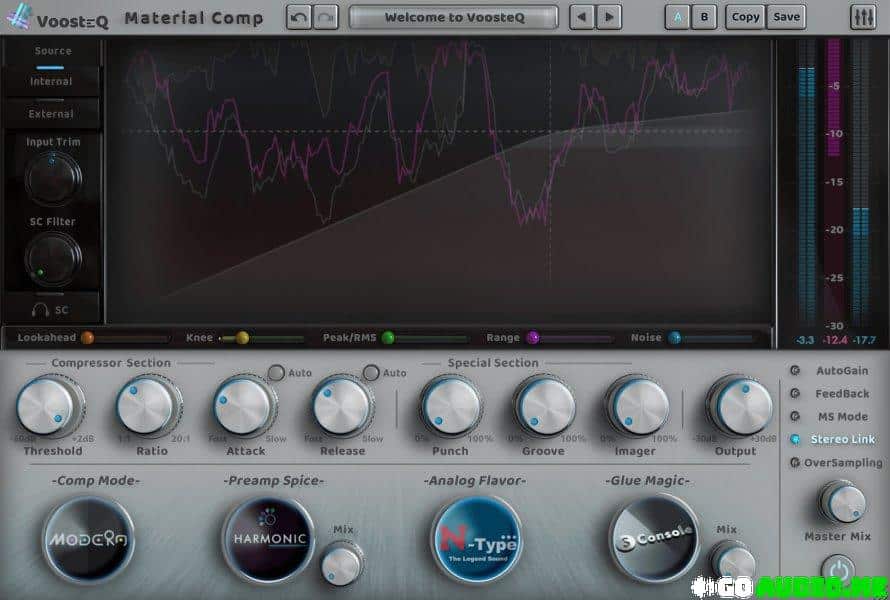Click the Preamp Spice Mix knob

point(341,564)
